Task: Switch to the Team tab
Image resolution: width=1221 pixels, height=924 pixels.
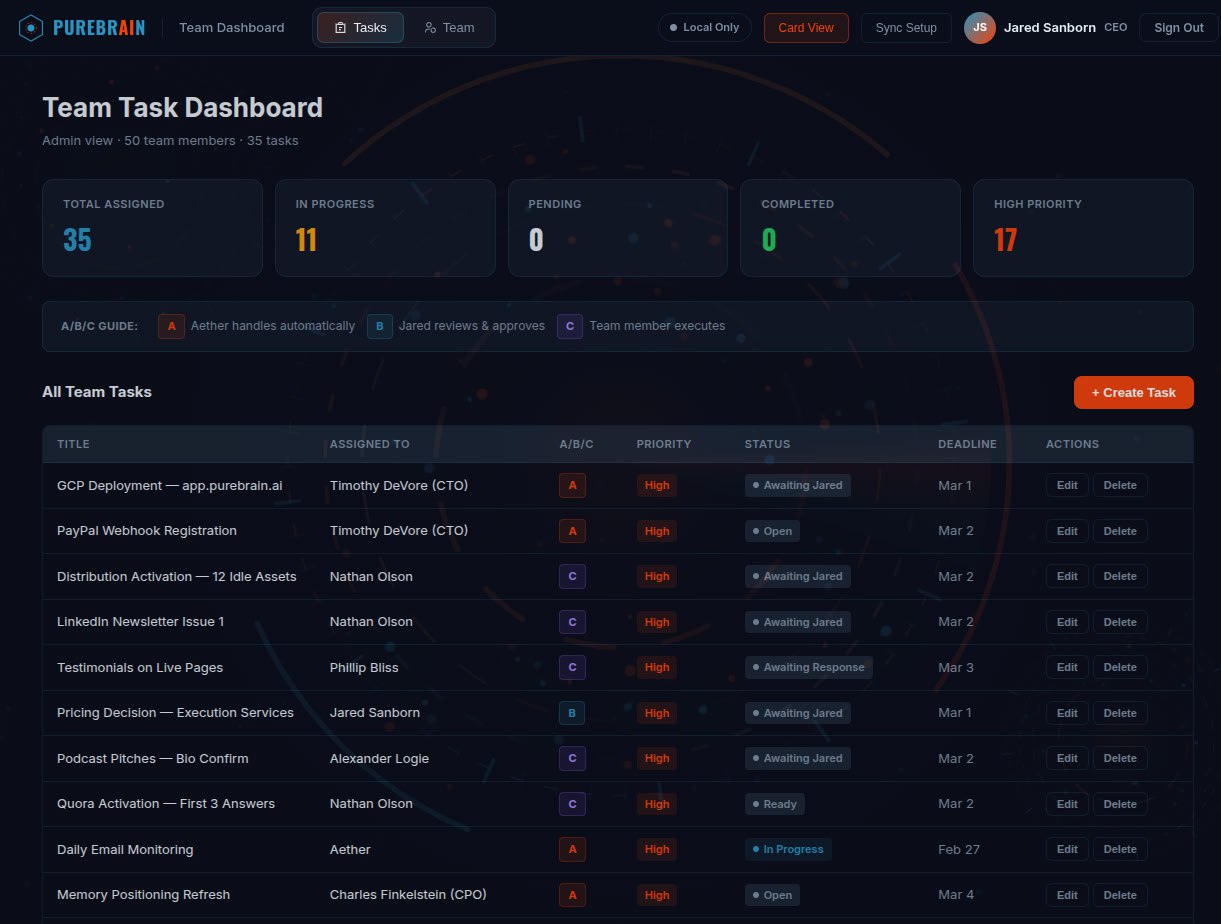Action: (448, 27)
